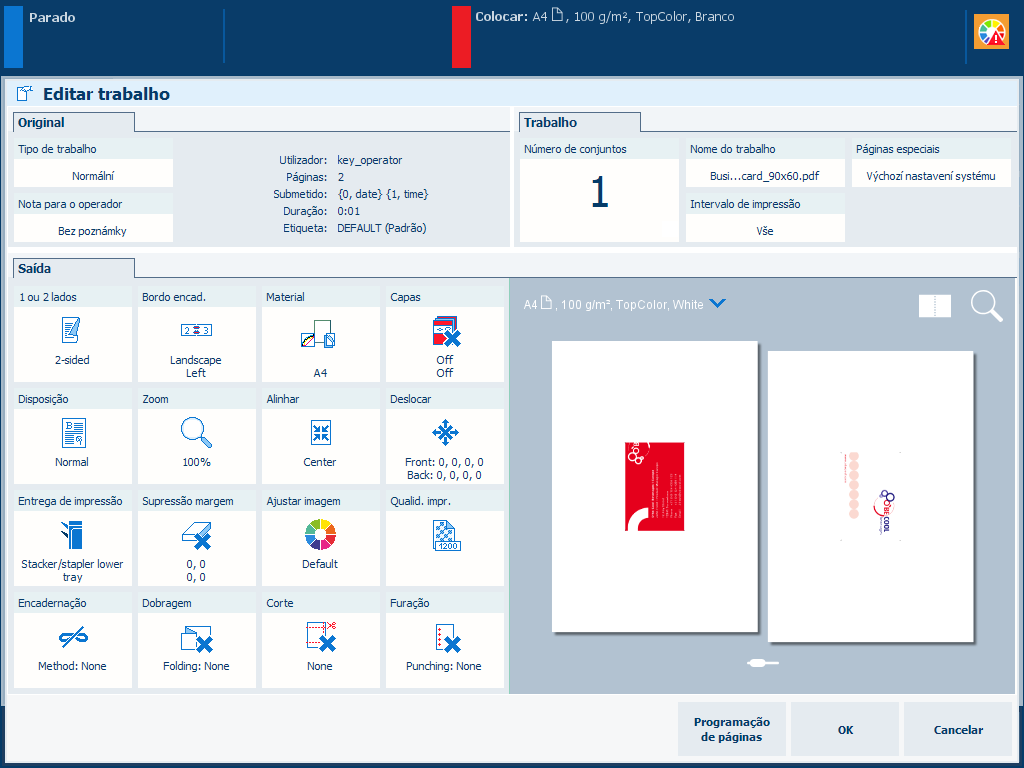This screenshot has height=768, width=1024.
Task: Change the Número de conjuntos value 1
Action: pyautogui.click(x=600, y=201)
